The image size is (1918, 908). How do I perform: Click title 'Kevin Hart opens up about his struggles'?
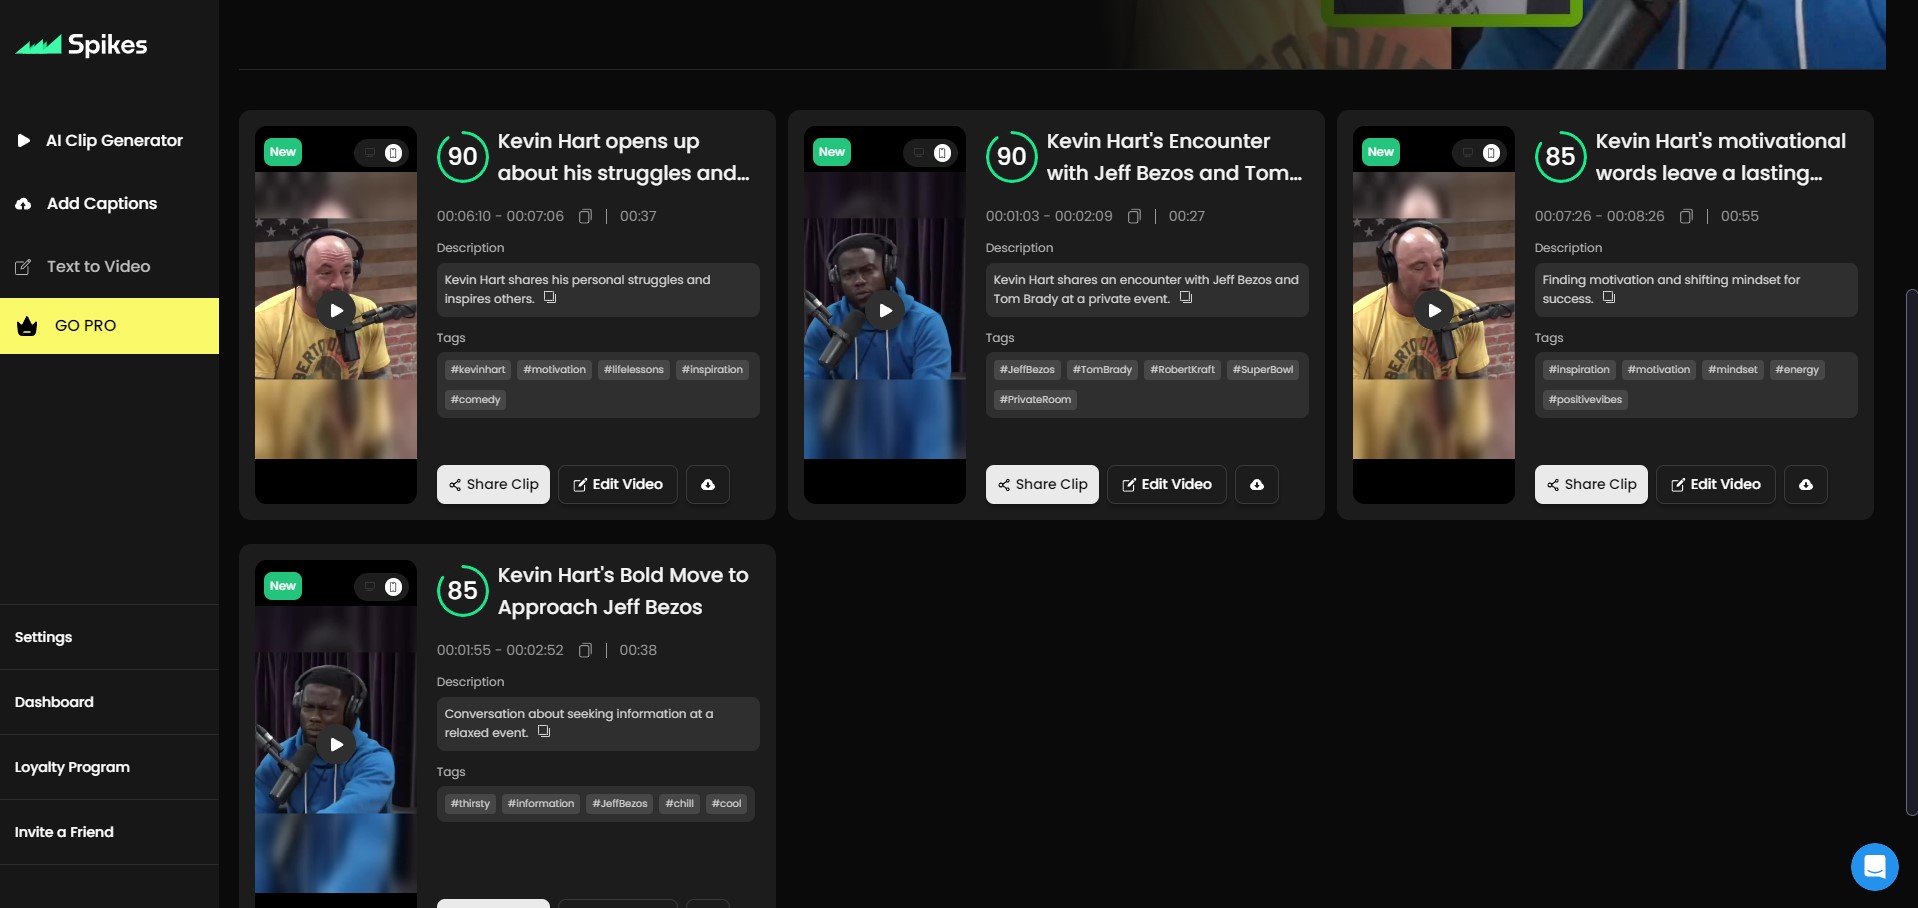(624, 157)
